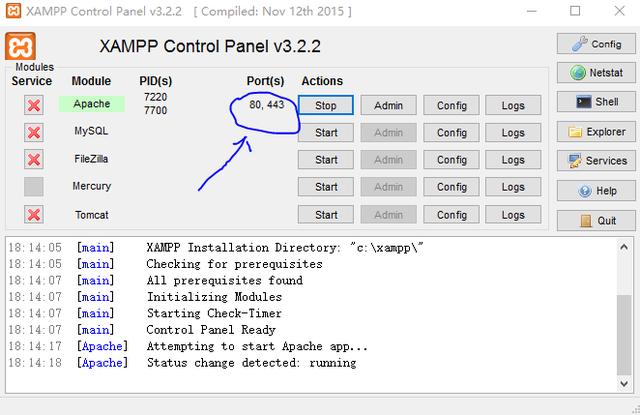640x415 pixels.
Task: Open Apache Admin page
Action: pyautogui.click(x=388, y=105)
